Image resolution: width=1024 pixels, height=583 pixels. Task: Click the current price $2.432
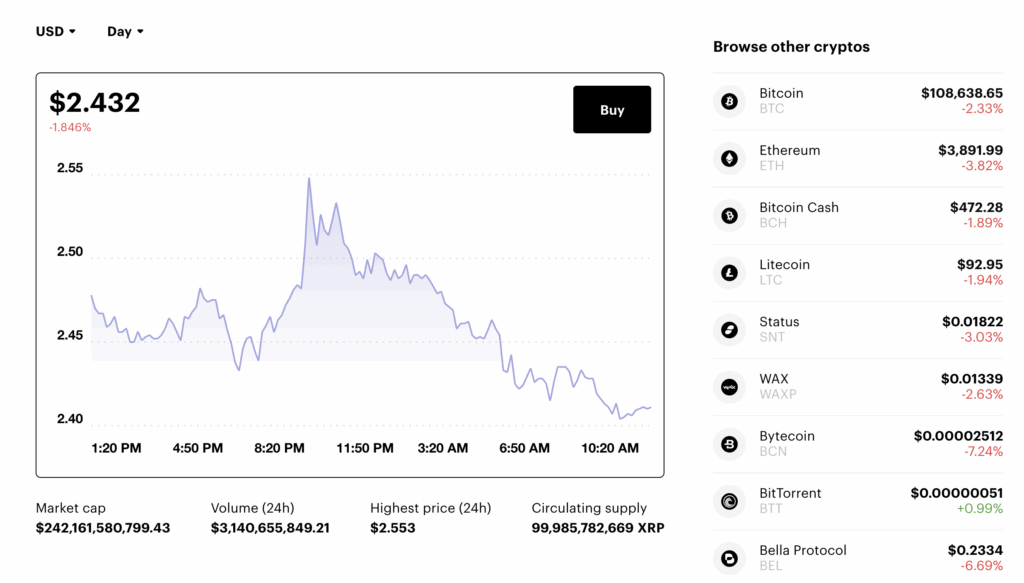tap(95, 102)
